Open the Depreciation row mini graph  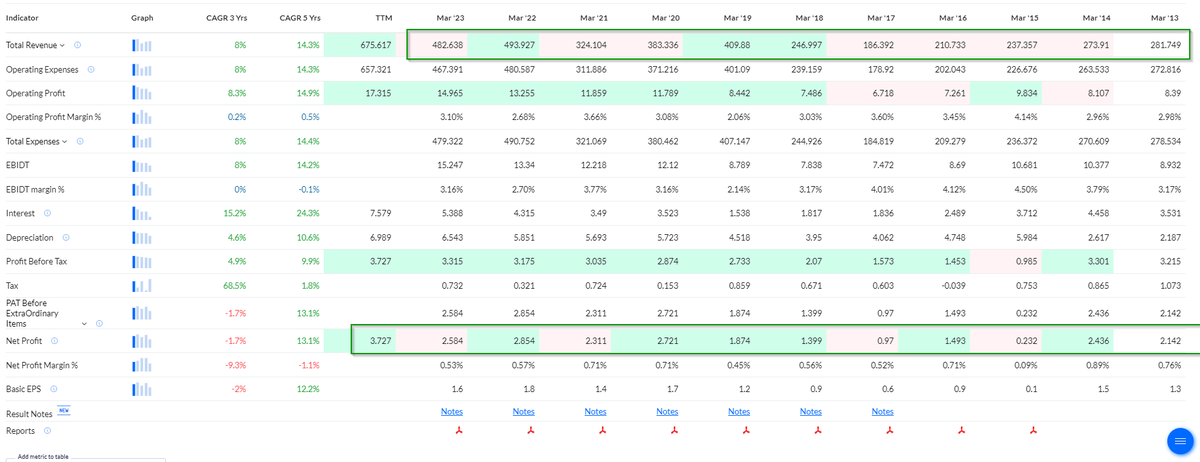143,237
